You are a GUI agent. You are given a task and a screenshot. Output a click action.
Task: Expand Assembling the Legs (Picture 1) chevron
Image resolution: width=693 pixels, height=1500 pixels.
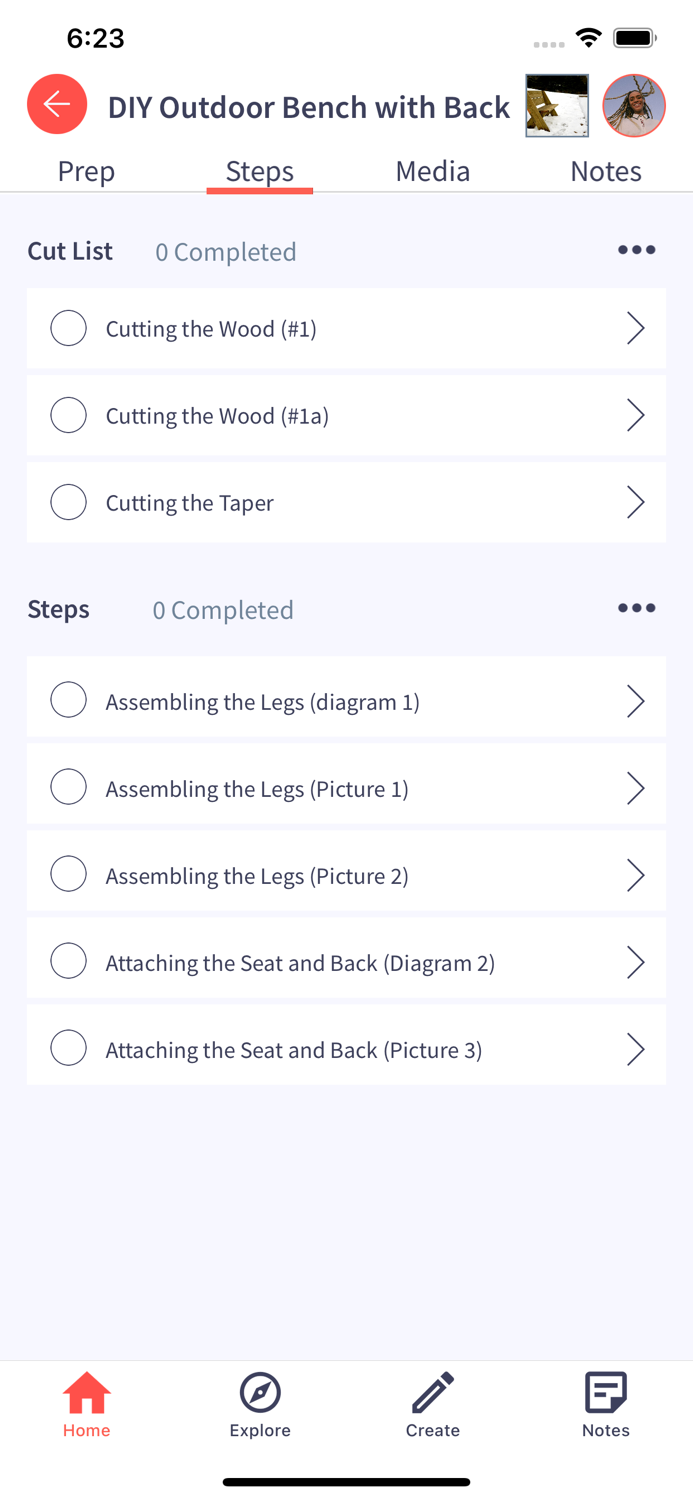[x=635, y=788]
